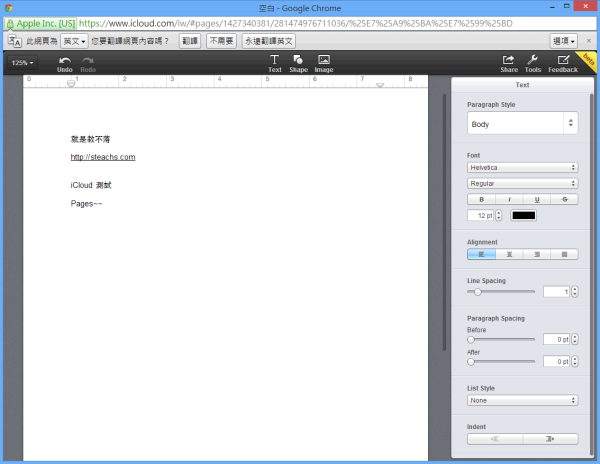Open the Feedback form
The height and width of the screenshot is (464, 600).
click(x=563, y=63)
